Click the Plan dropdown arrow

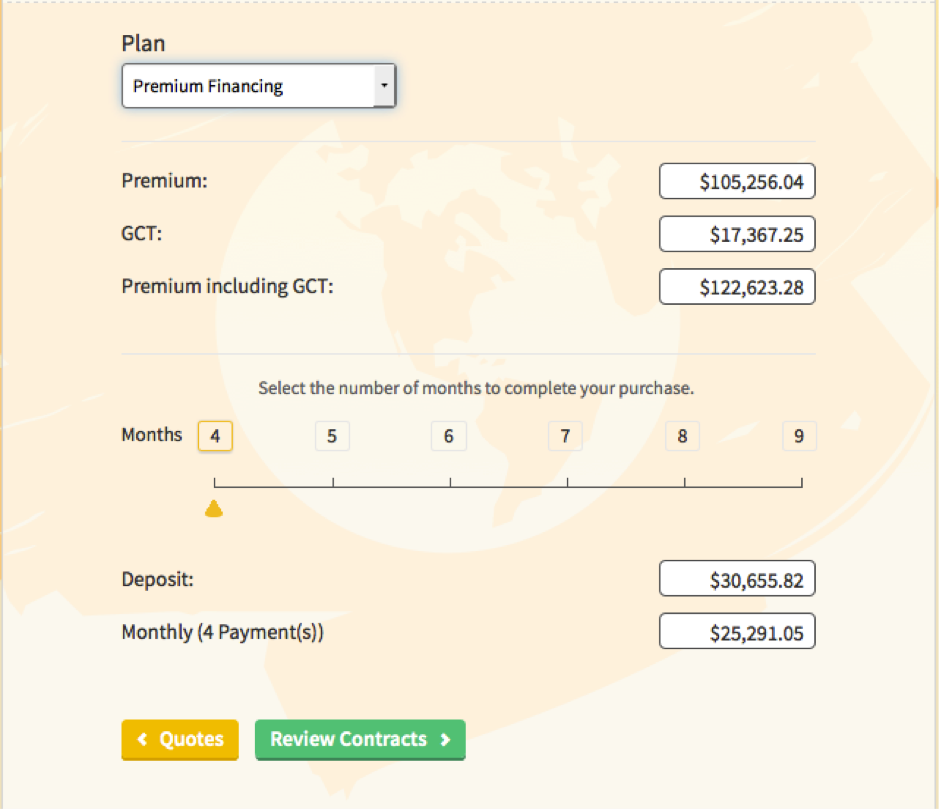tap(384, 87)
